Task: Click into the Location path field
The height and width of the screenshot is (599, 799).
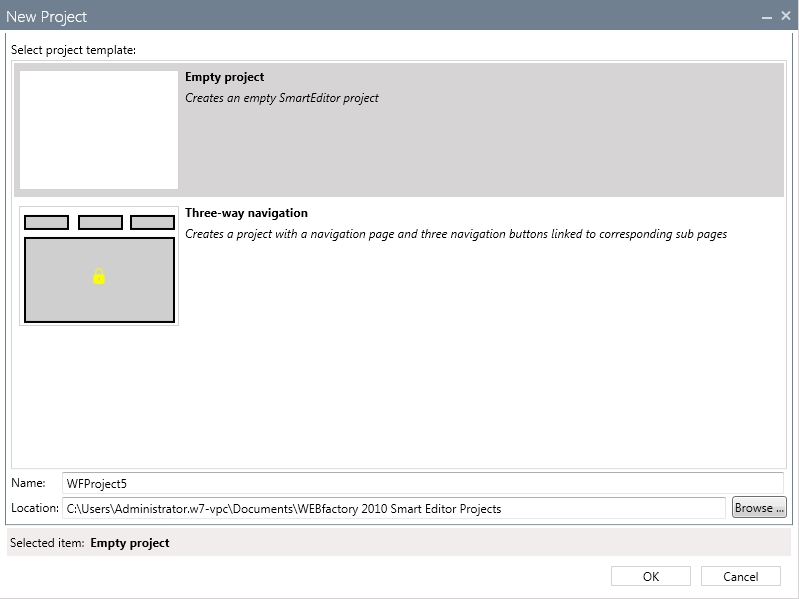Action: pos(394,508)
